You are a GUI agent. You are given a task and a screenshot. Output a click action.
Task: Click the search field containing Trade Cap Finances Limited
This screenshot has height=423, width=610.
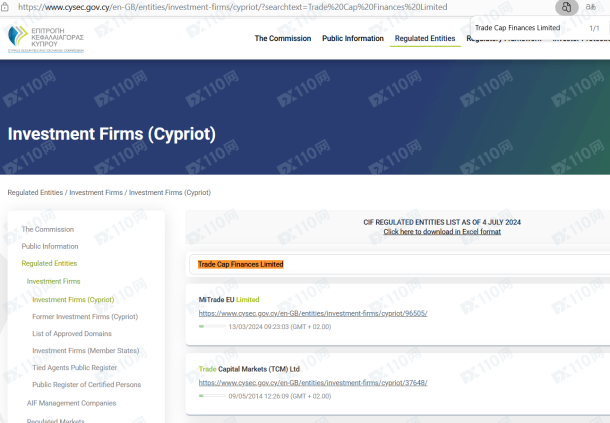399,265
